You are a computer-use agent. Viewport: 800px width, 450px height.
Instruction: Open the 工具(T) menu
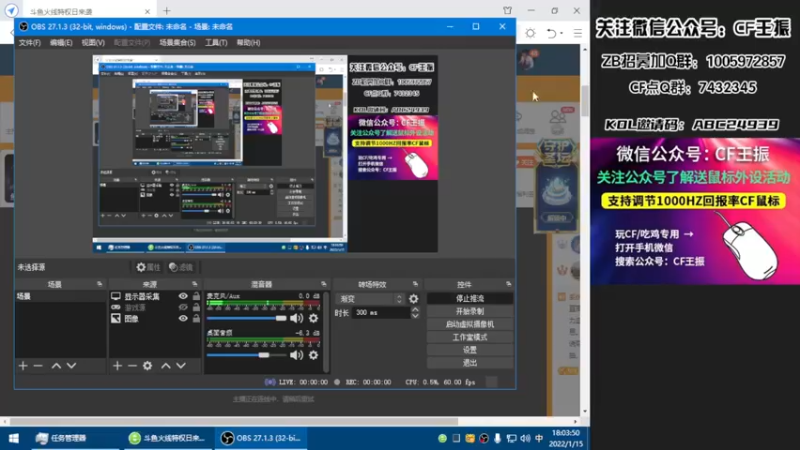click(216, 43)
